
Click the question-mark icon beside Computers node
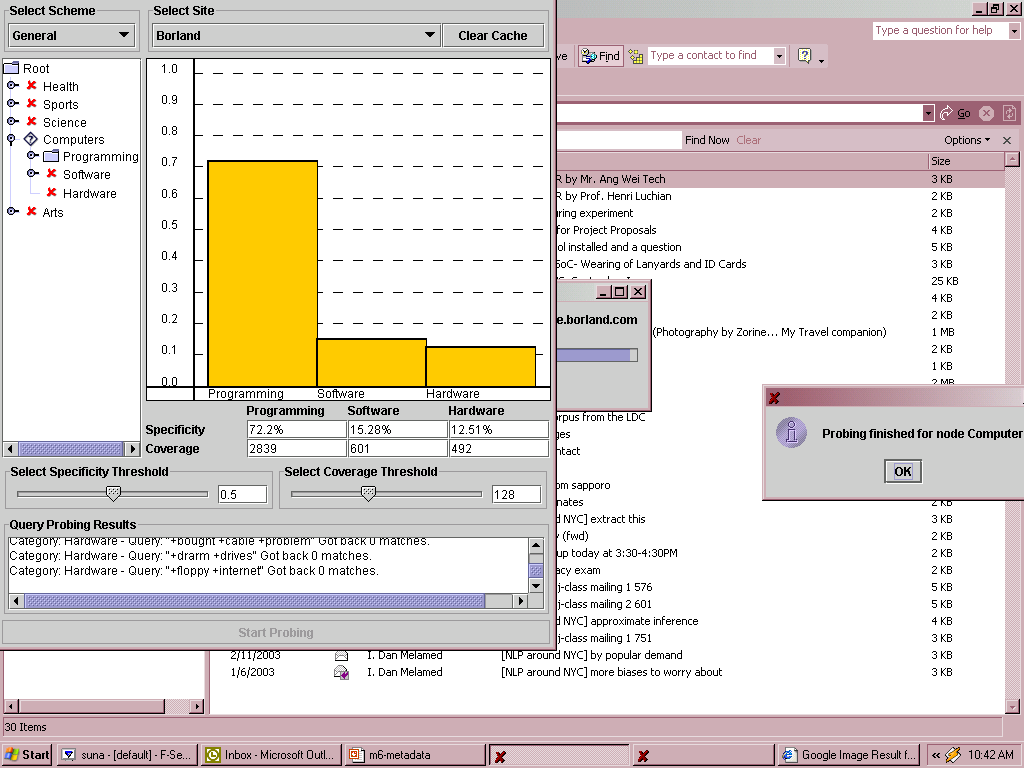coord(31,140)
